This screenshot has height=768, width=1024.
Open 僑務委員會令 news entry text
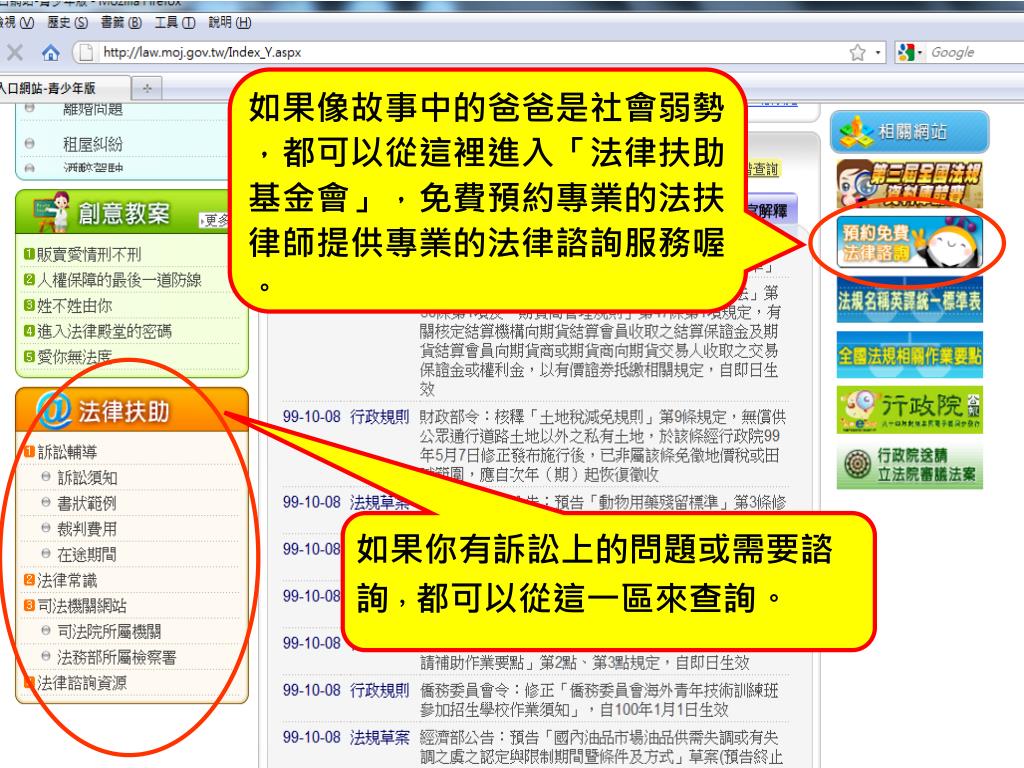click(x=599, y=699)
